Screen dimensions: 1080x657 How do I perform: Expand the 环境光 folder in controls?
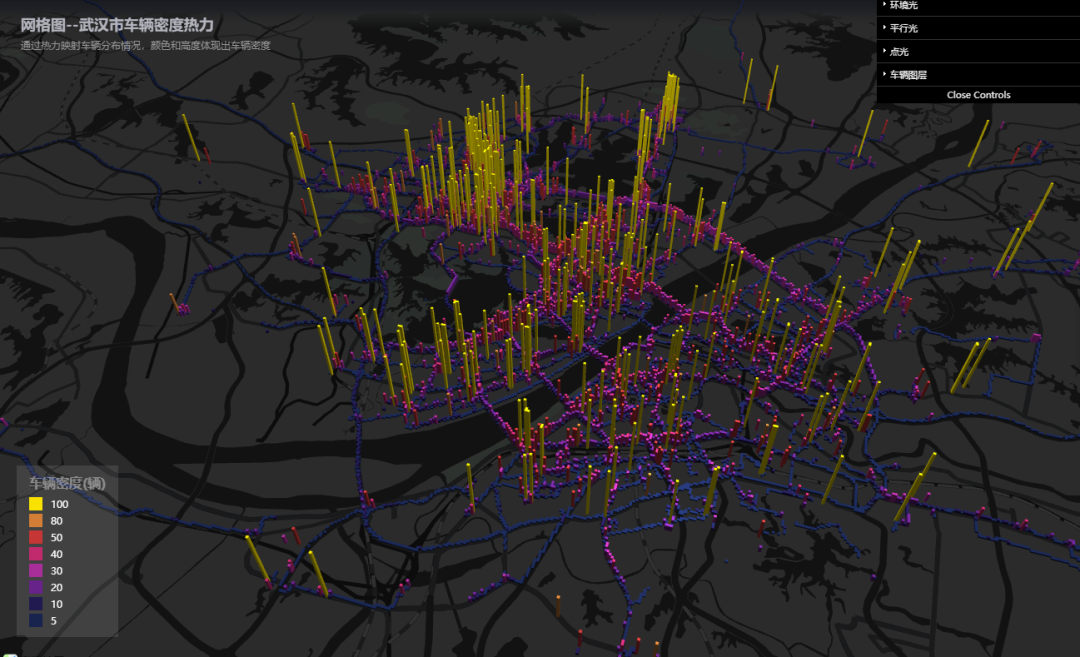click(x=978, y=6)
